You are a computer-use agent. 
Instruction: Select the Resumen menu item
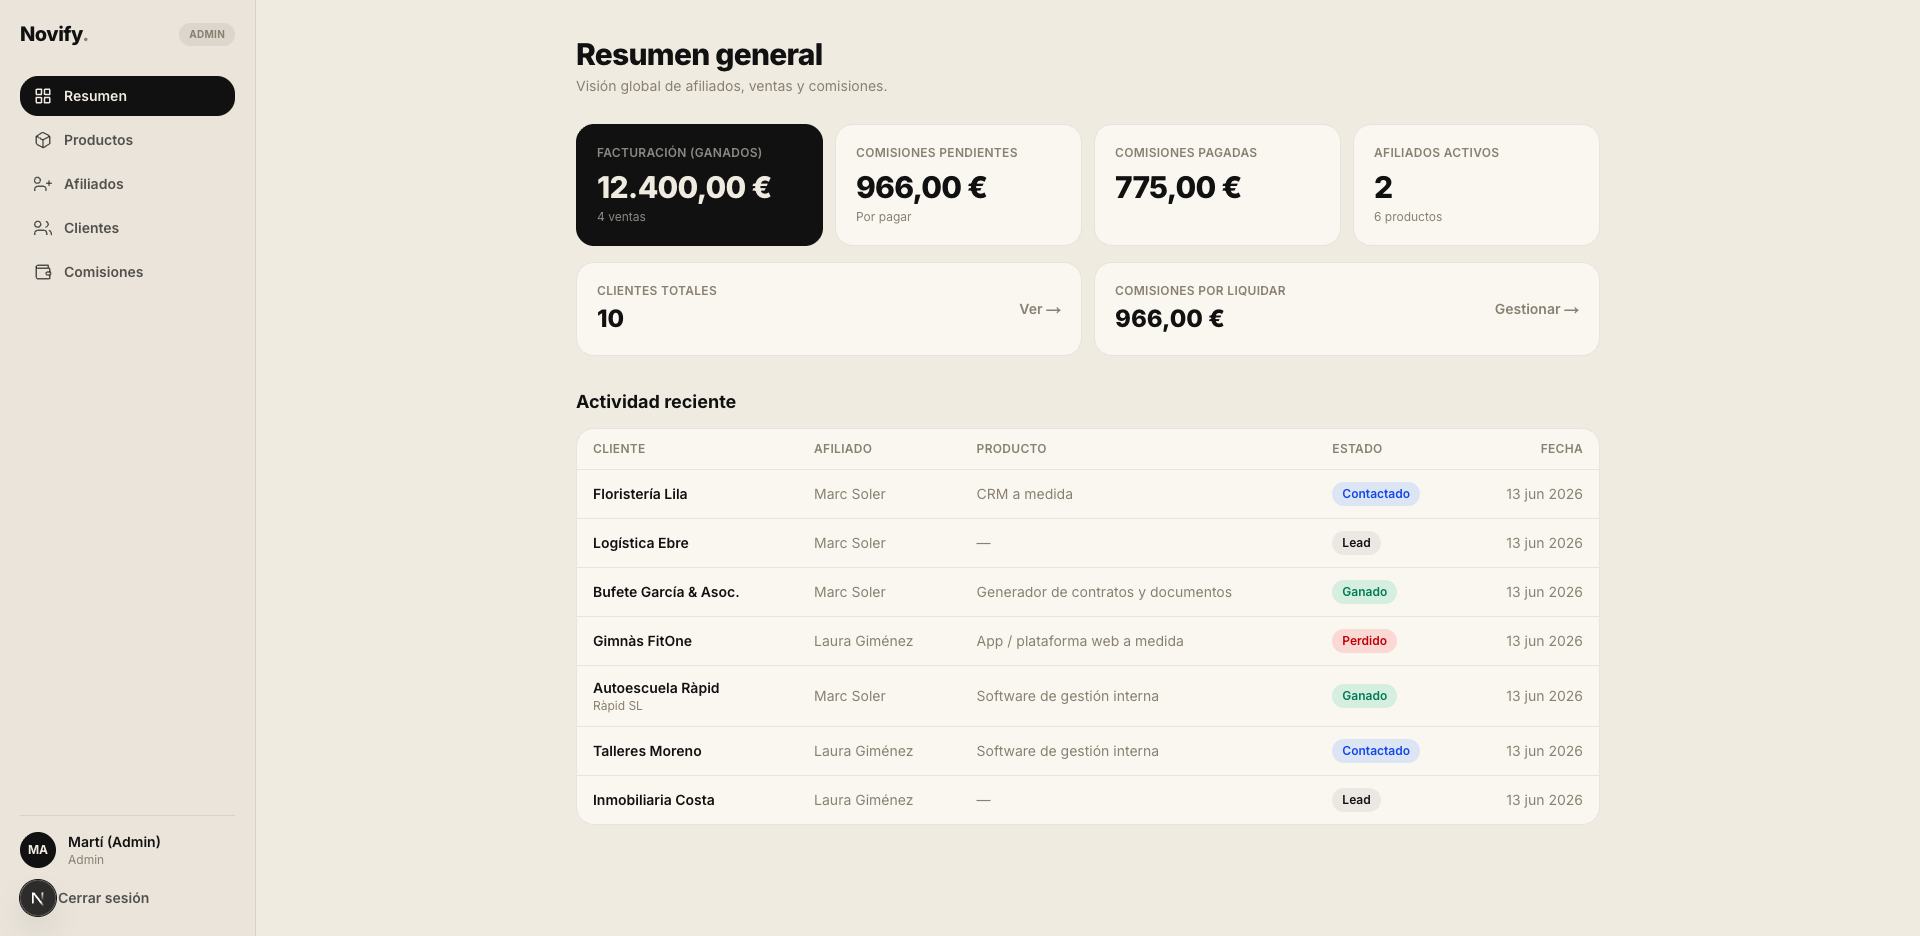[x=127, y=96]
